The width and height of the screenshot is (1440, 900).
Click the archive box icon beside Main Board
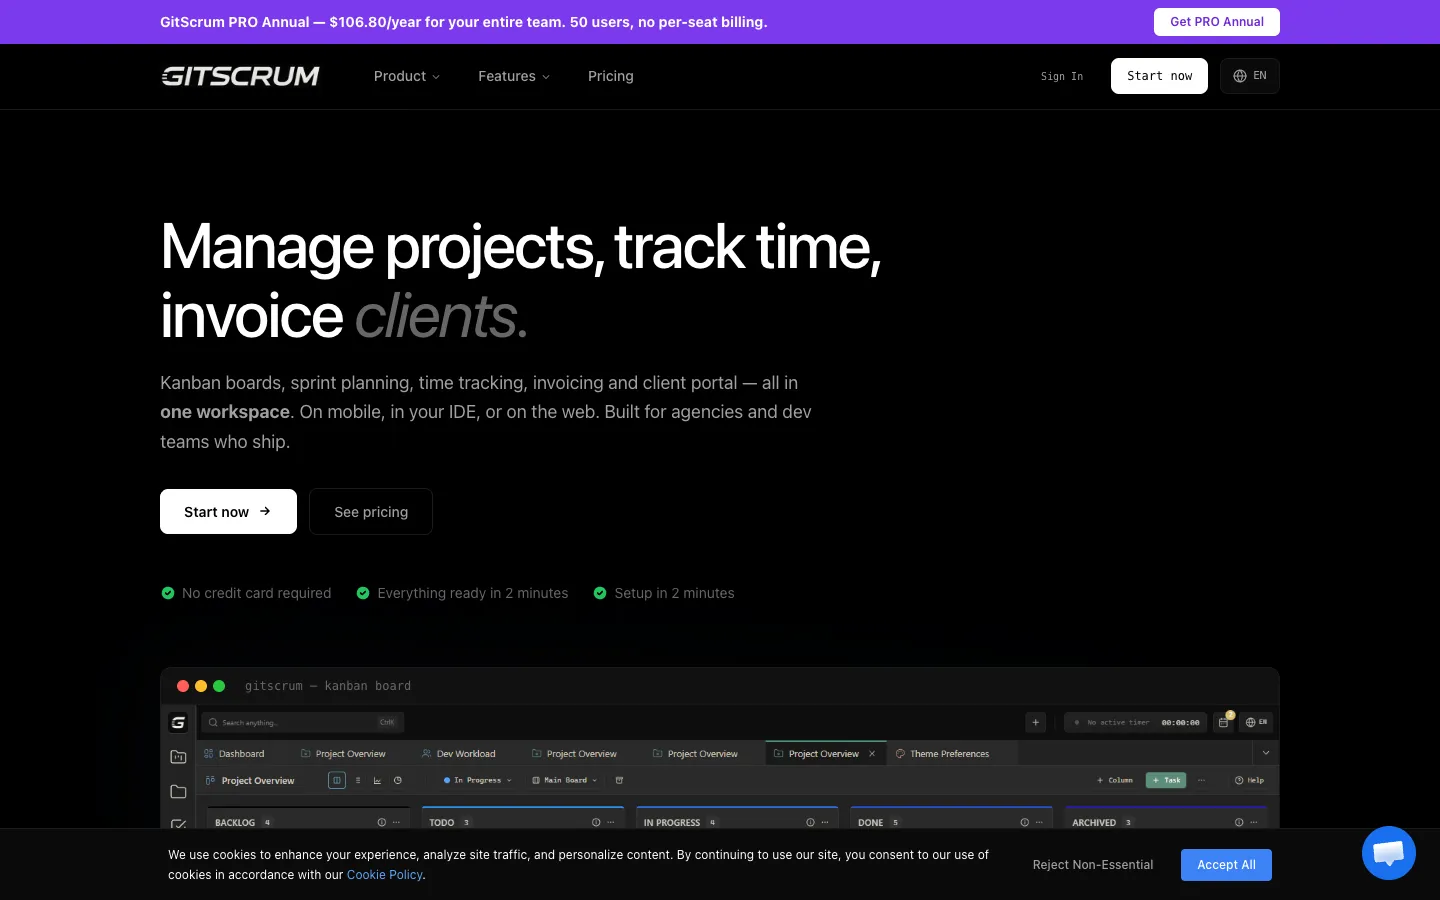(619, 780)
